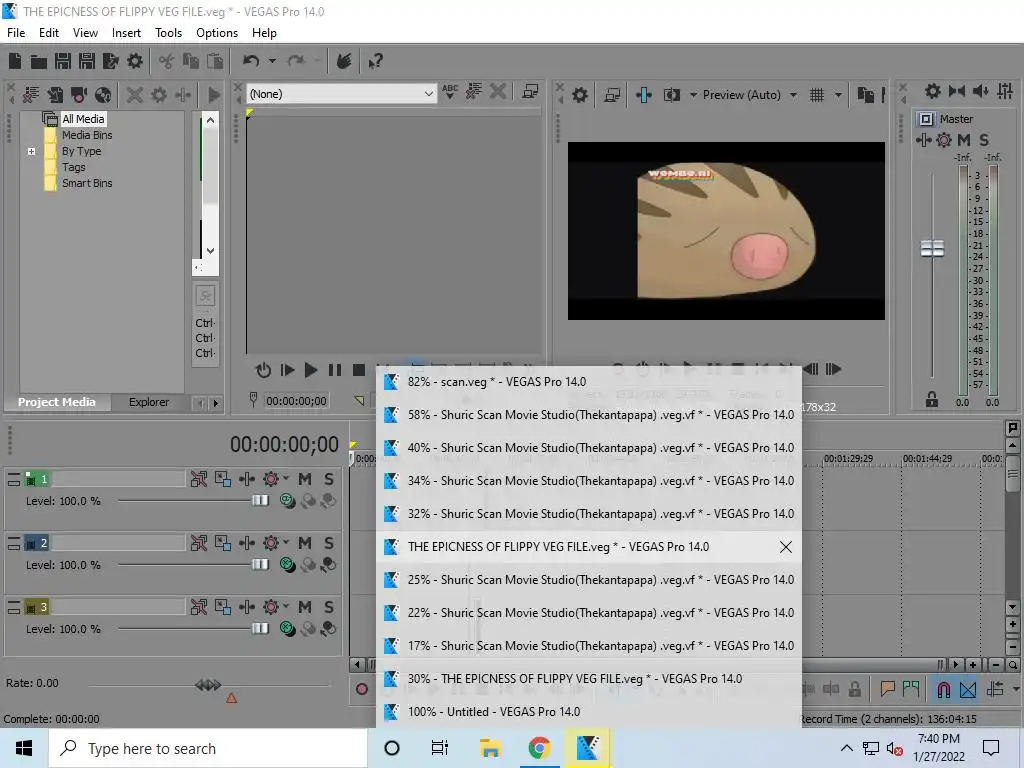Solo the Master bus with S
The image size is (1024, 768).
pyautogui.click(x=984, y=140)
